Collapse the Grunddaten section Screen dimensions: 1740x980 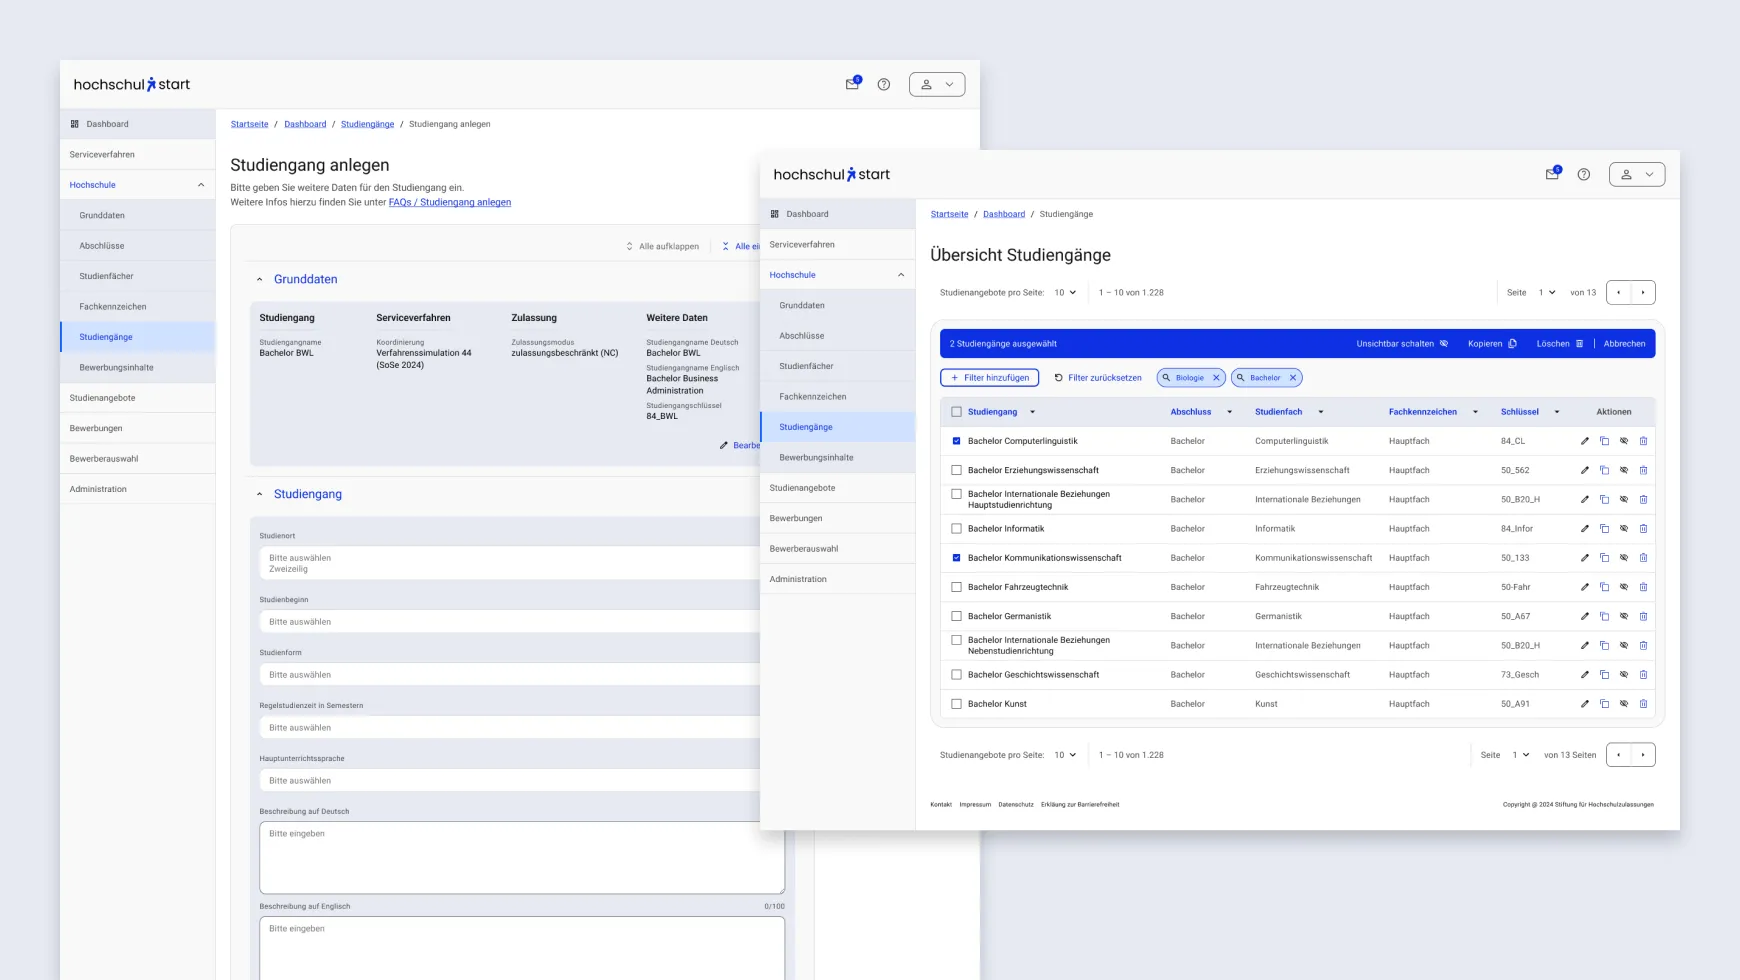tap(260, 280)
